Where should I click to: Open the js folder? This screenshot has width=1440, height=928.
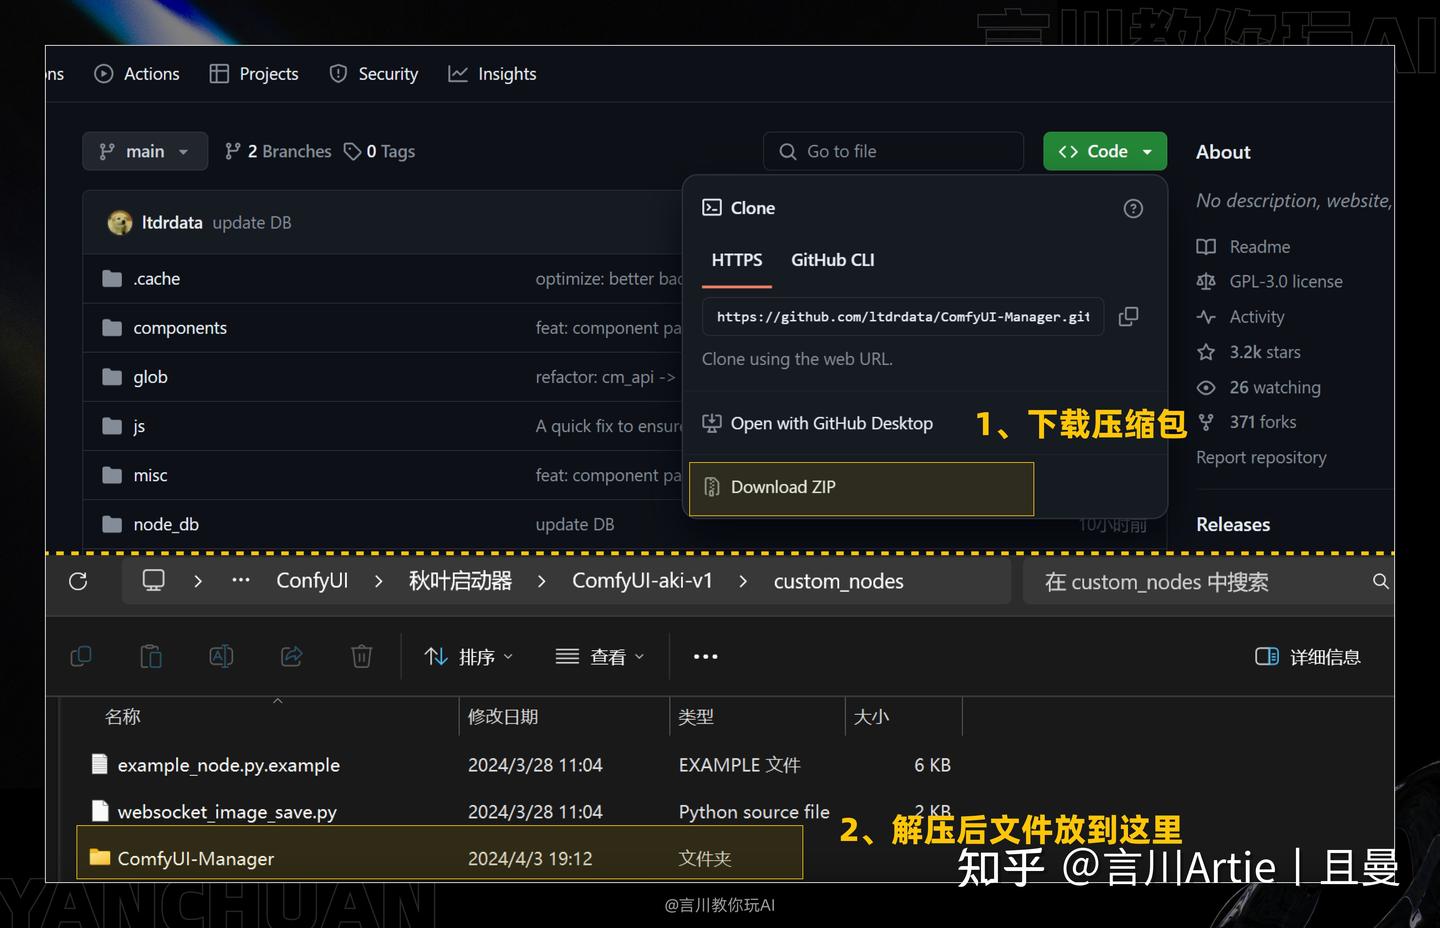coord(139,426)
